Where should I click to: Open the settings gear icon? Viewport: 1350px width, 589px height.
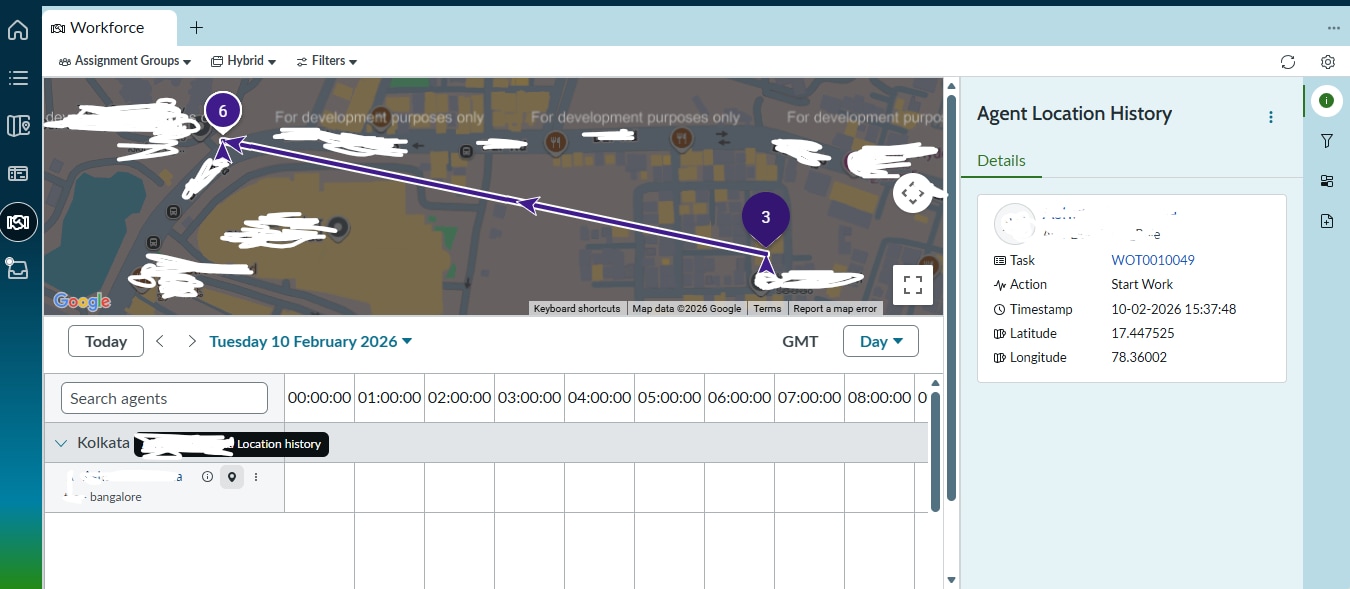1328,62
